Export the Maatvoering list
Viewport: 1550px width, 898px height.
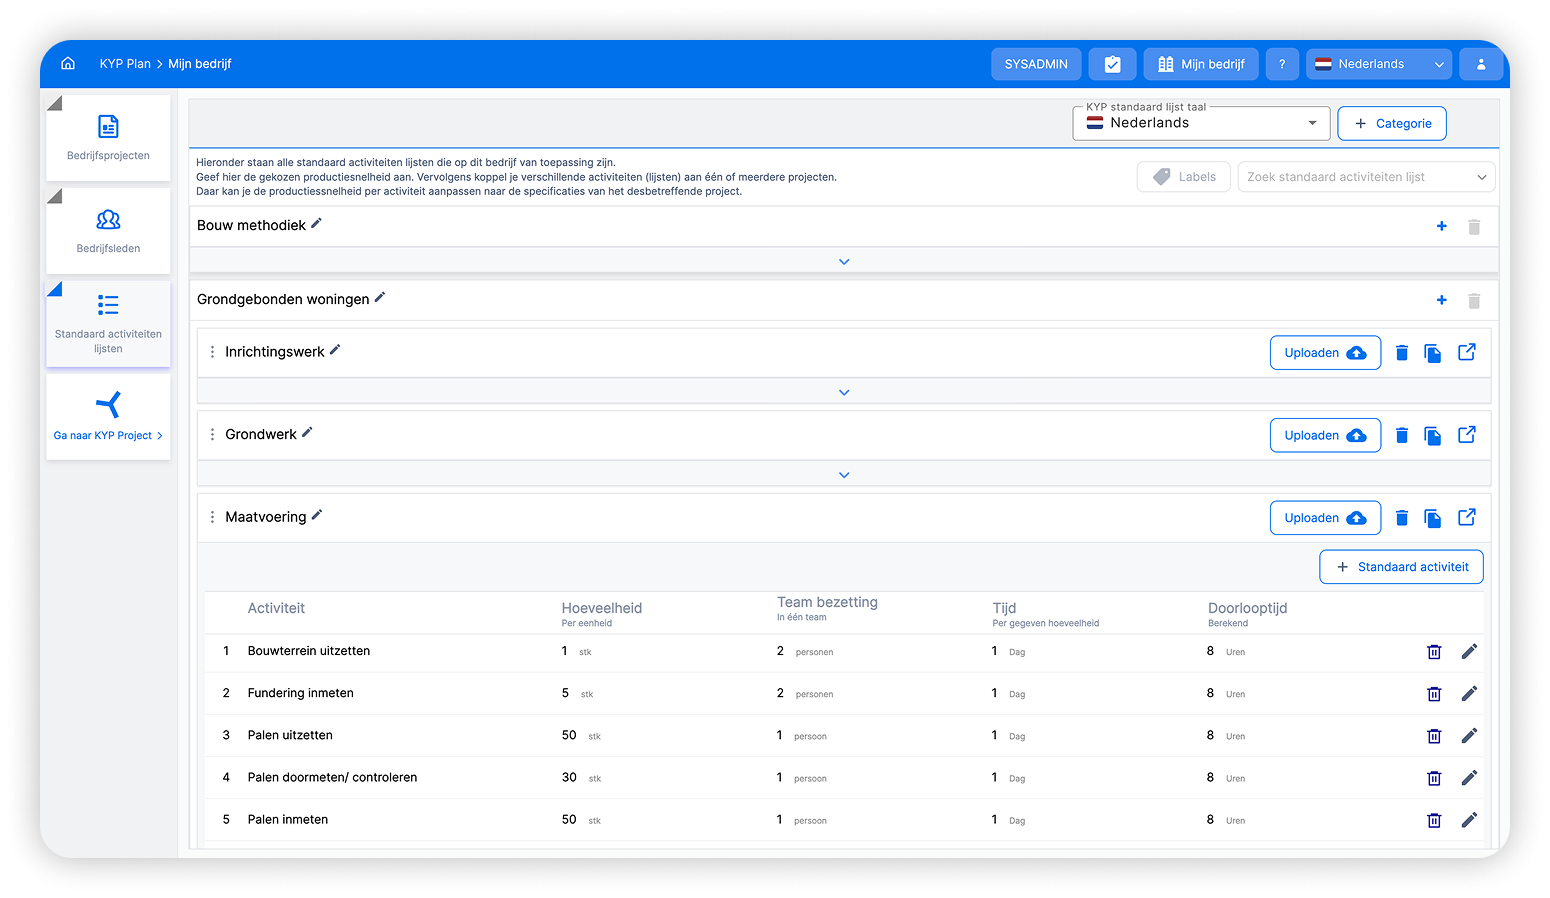tap(1467, 517)
